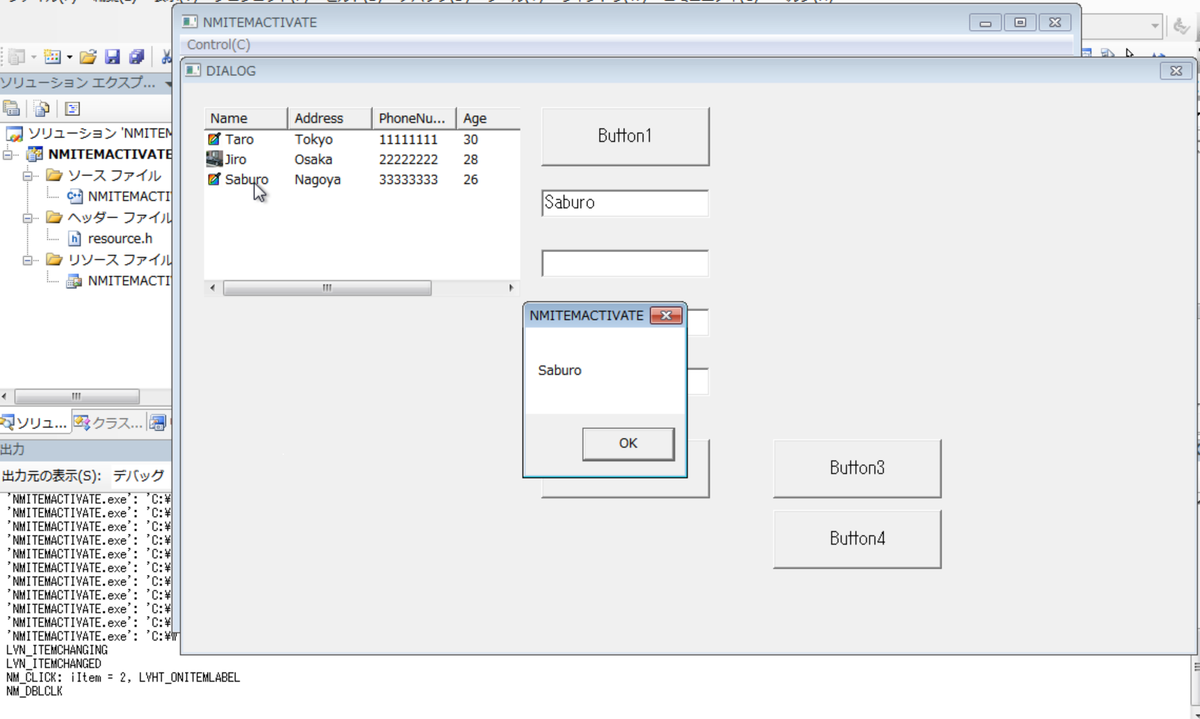Click Button1 in the DIALOG window
The height and width of the screenshot is (719, 1200).
coord(625,136)
